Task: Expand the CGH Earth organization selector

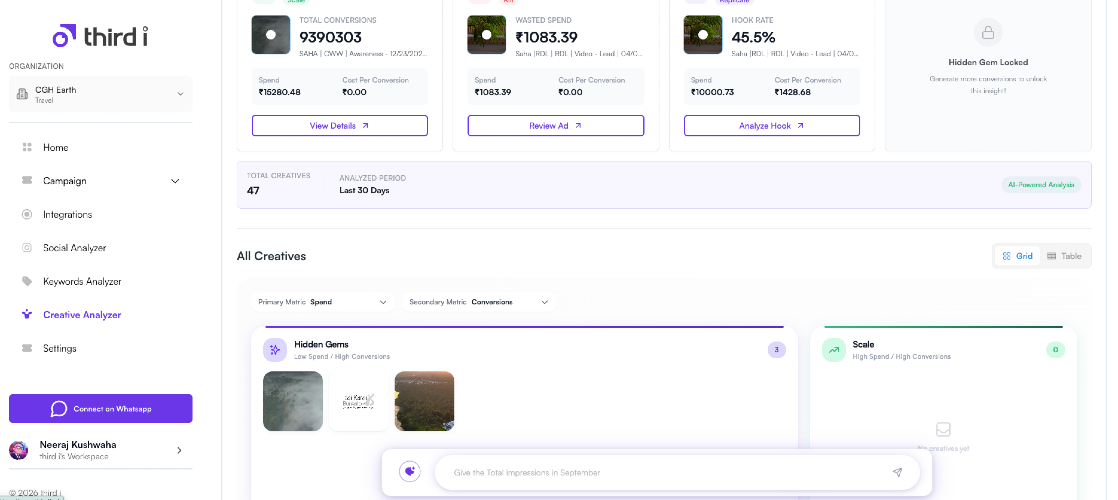Action: click(x=100, y=94)
